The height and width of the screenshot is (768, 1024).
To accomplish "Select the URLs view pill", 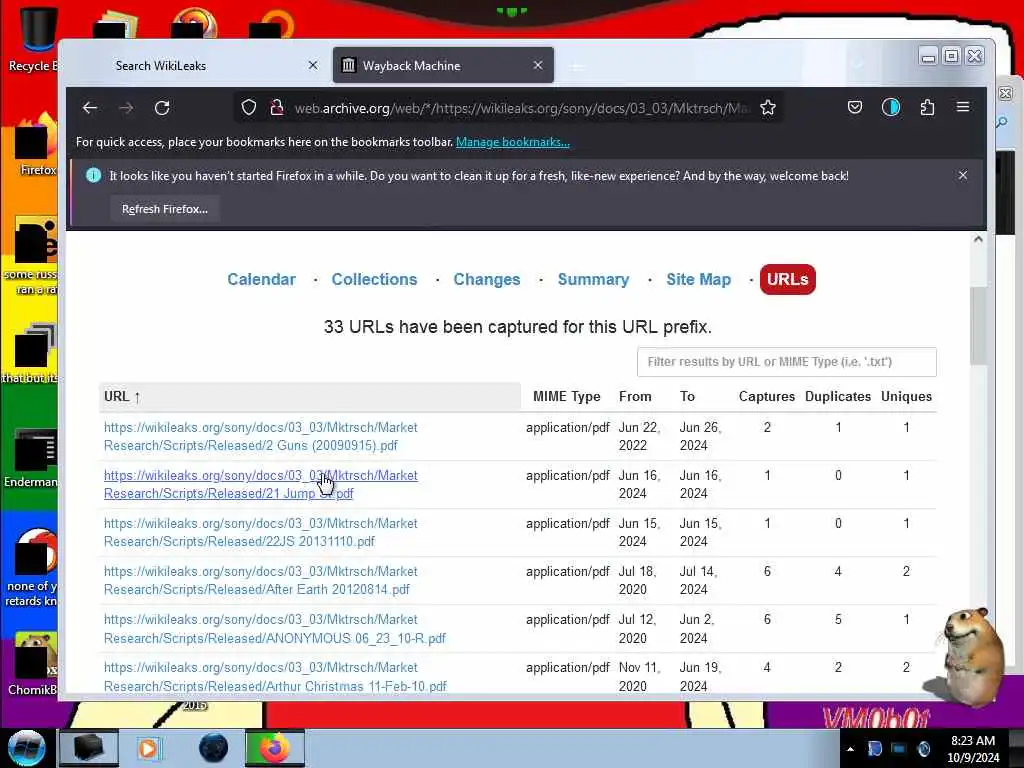I will (788, 280).
